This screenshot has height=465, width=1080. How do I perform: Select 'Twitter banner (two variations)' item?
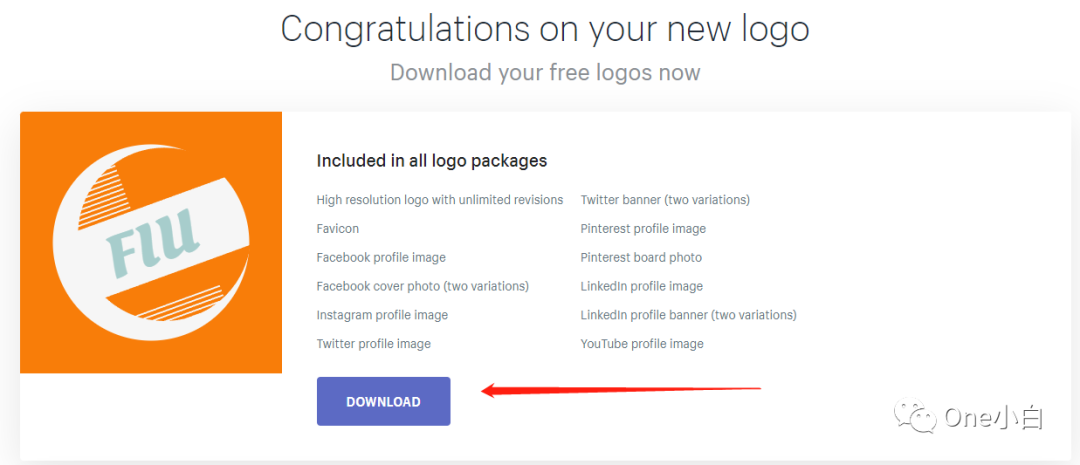pyautogui.click(x=665, y=200)
